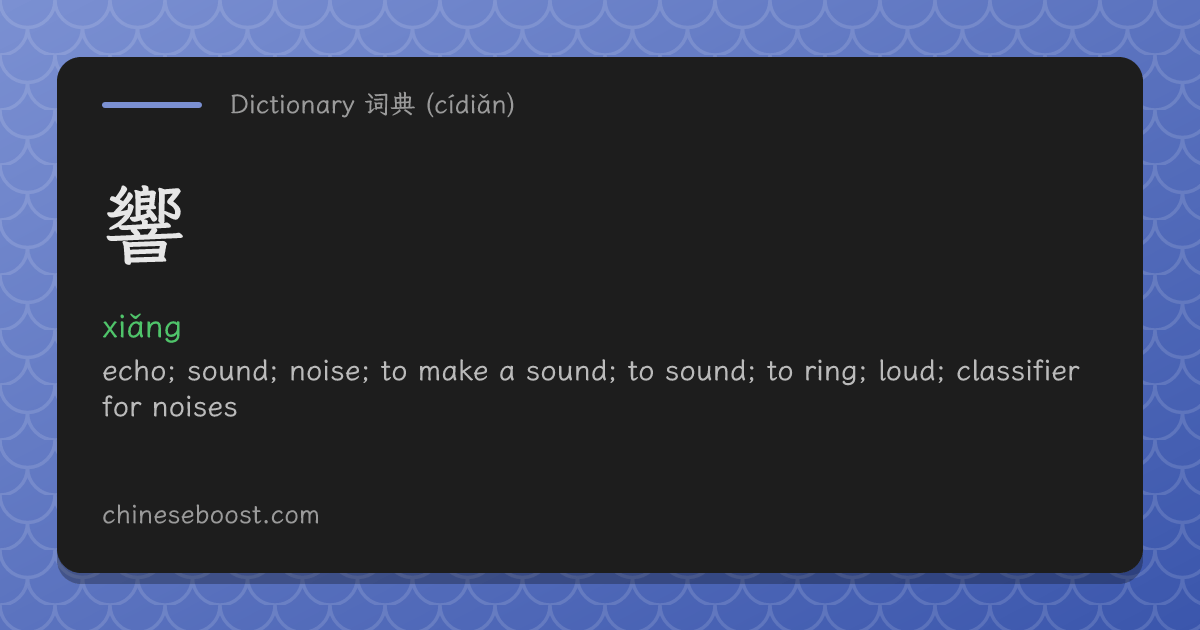Select the 词典 characters in the header
The width and height of the screenshot is (1200, 630).
(x=390, y=105)
